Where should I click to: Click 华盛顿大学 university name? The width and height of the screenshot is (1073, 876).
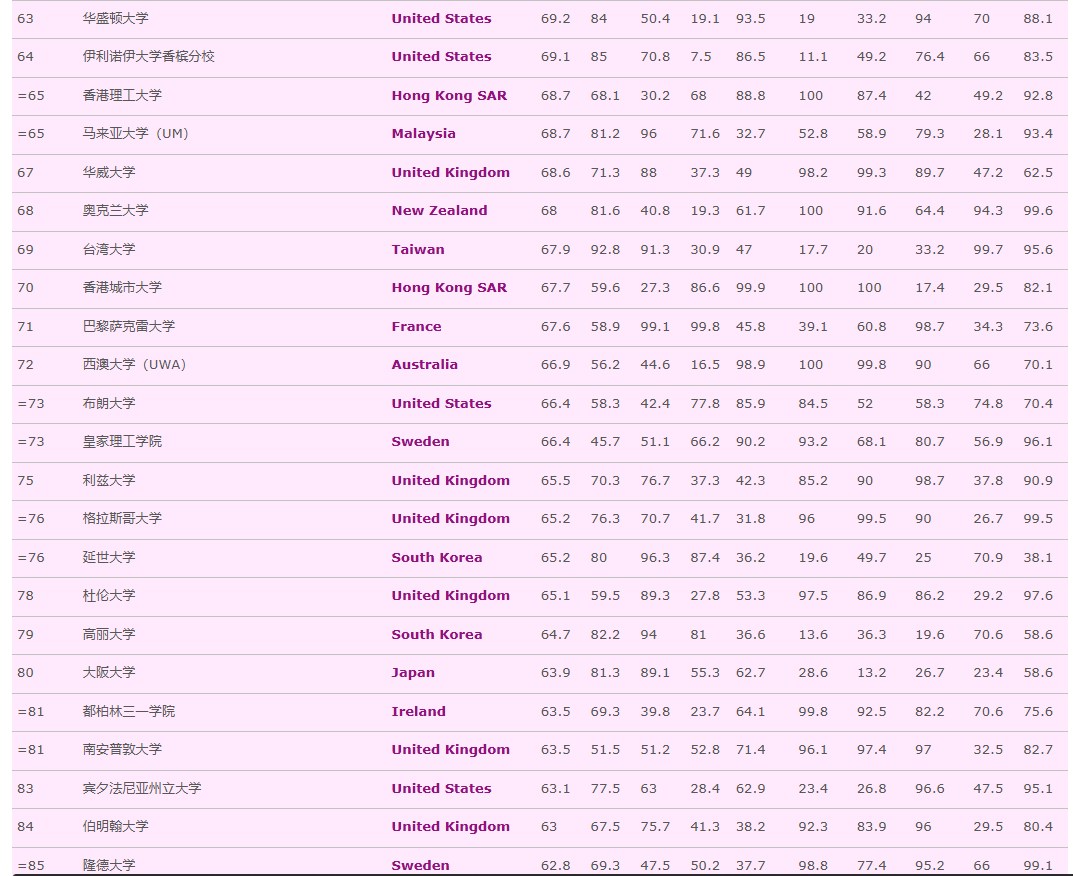(115, 18)
